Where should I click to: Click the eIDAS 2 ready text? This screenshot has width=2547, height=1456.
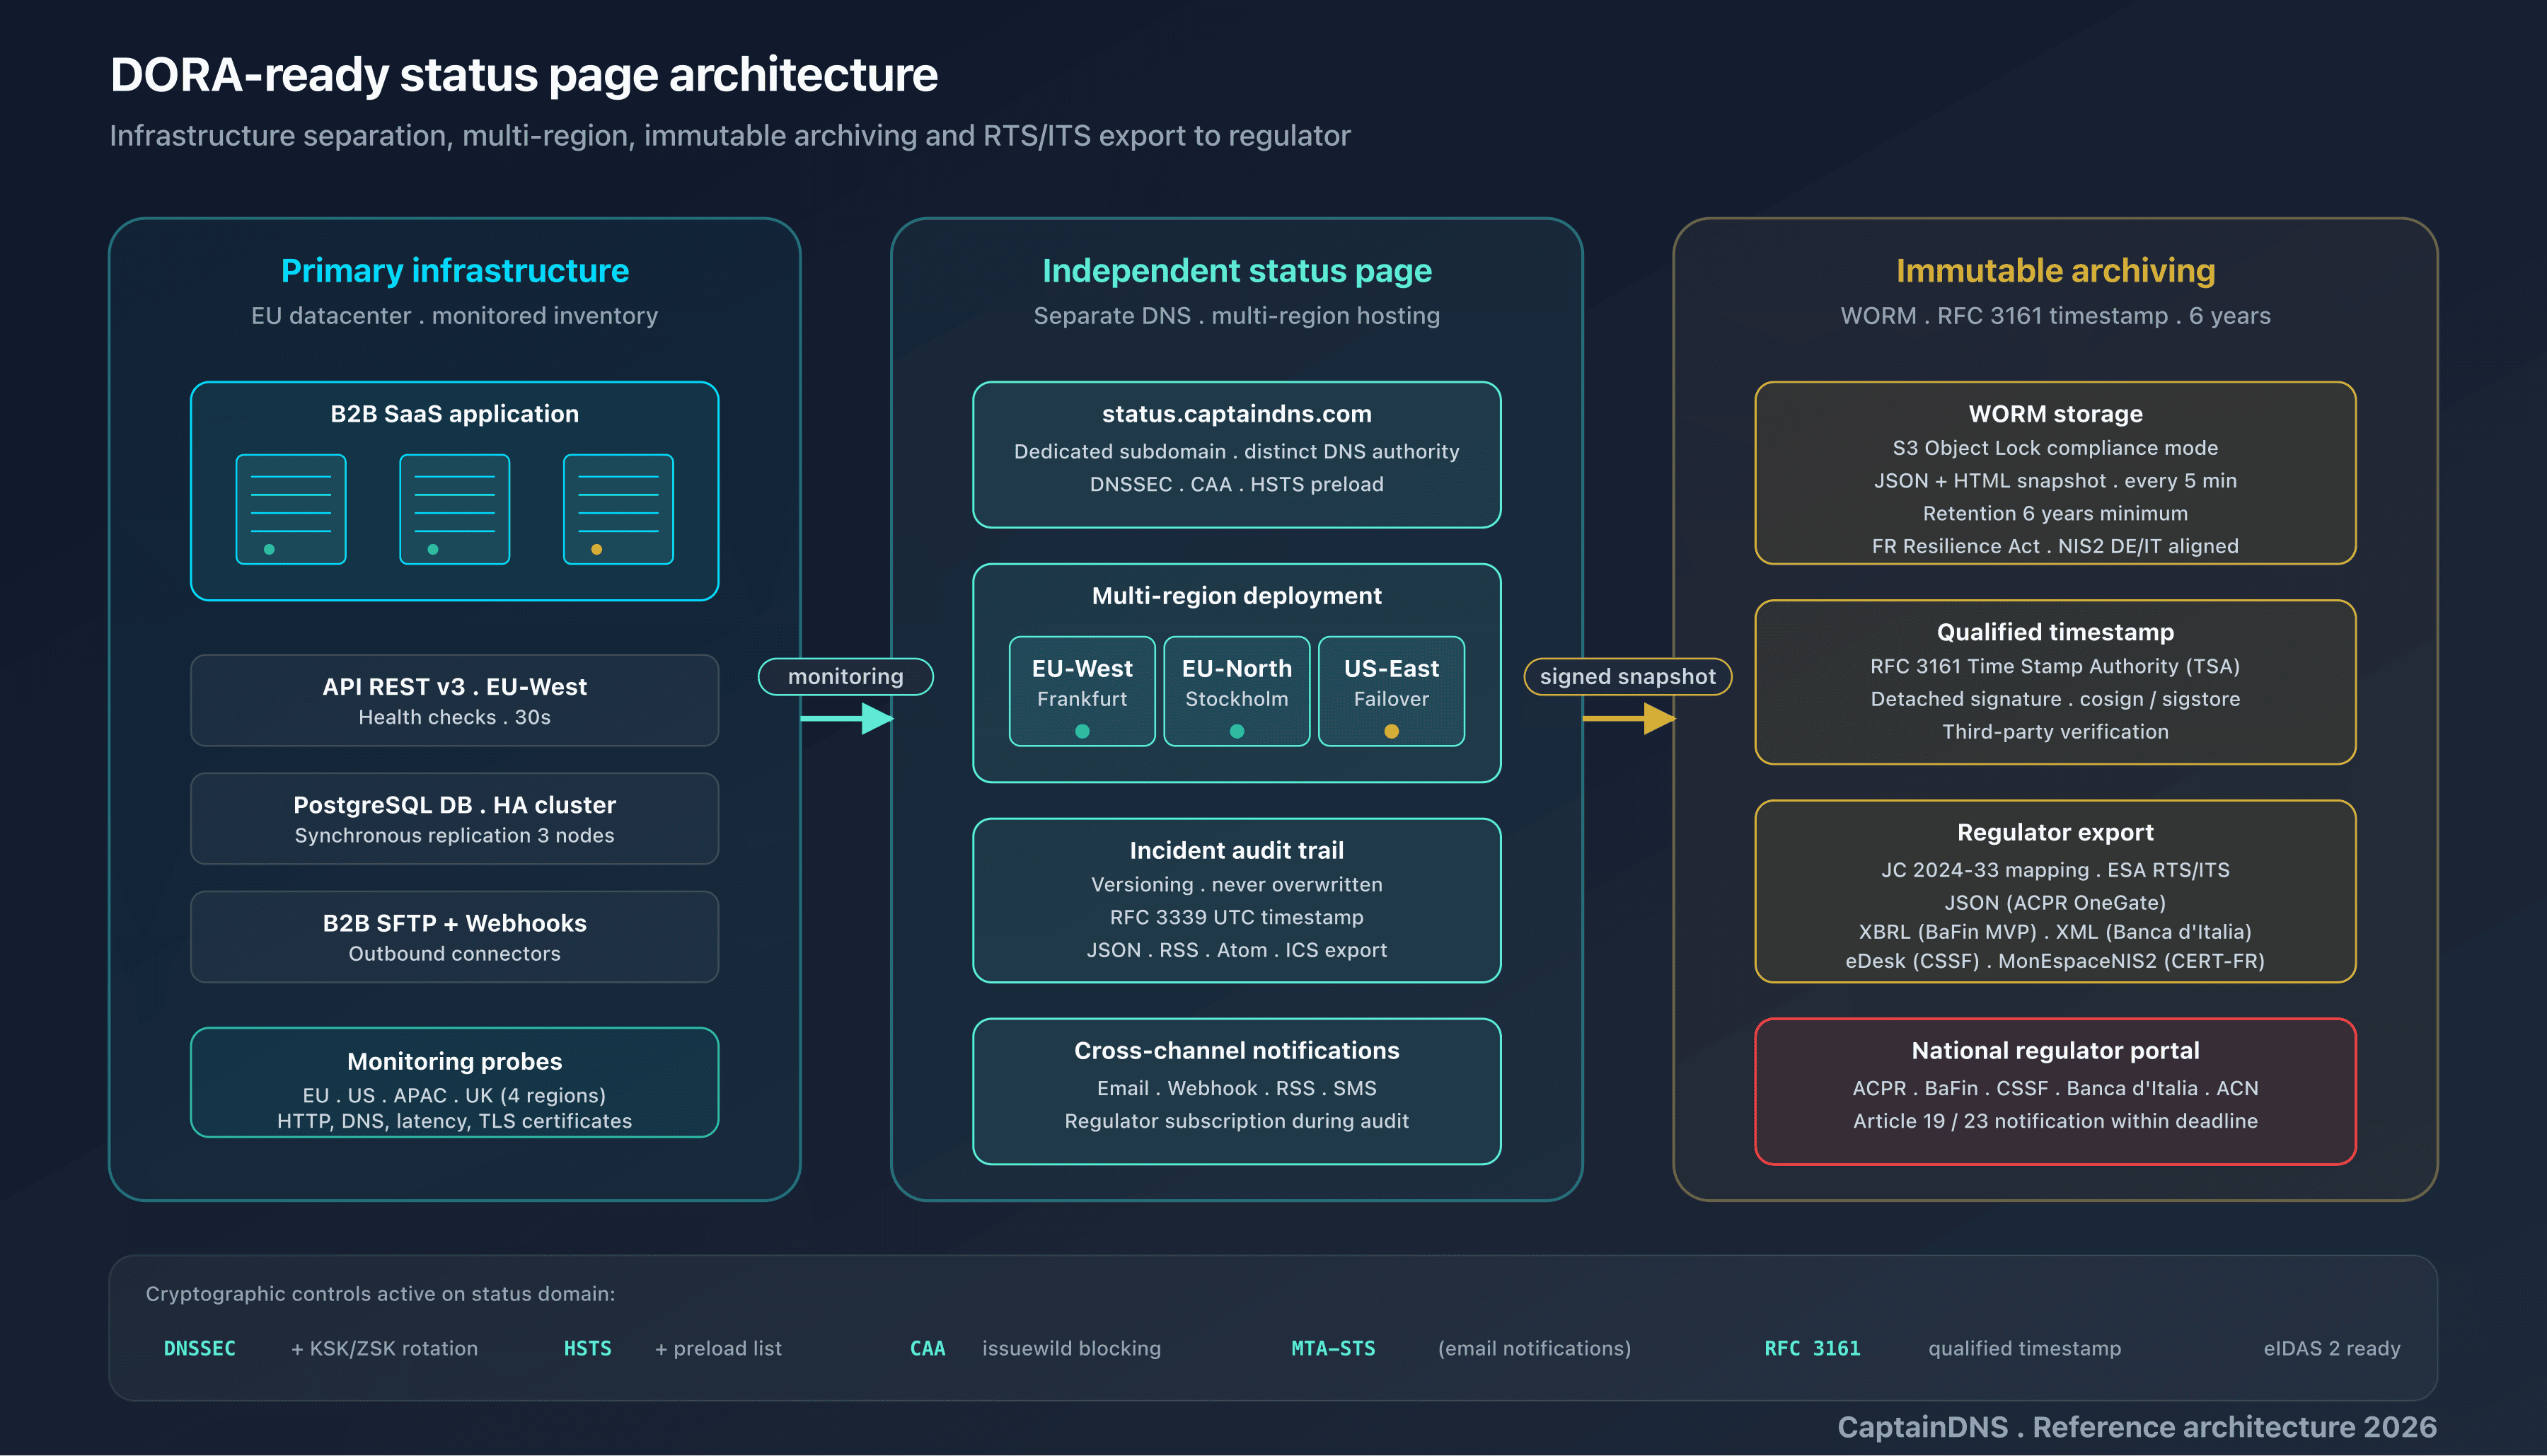[2332, 1348]
